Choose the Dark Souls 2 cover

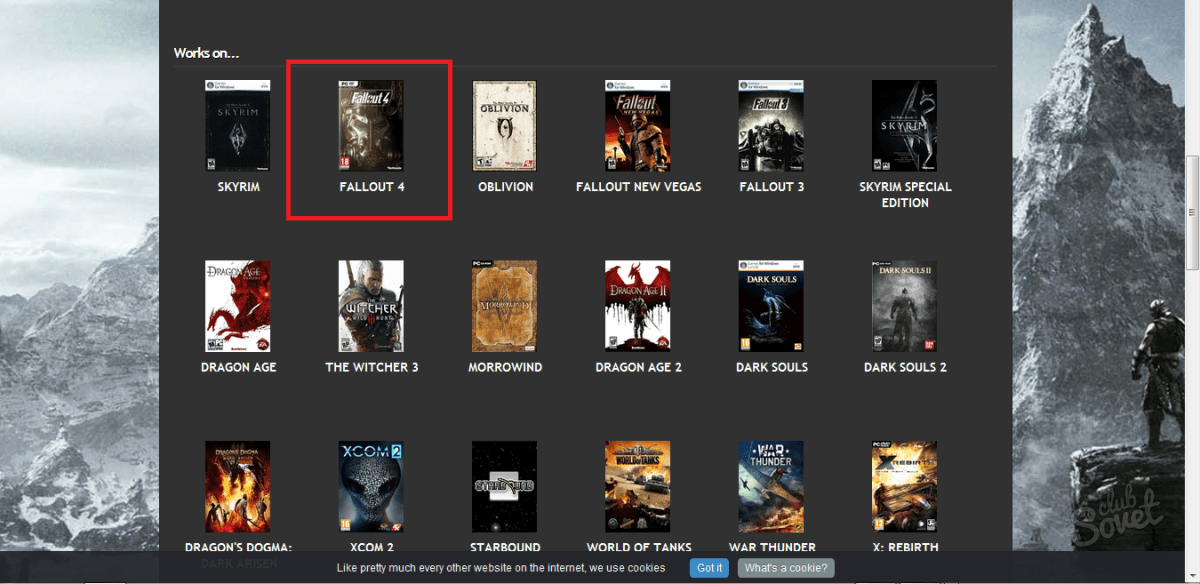[904, 306]
